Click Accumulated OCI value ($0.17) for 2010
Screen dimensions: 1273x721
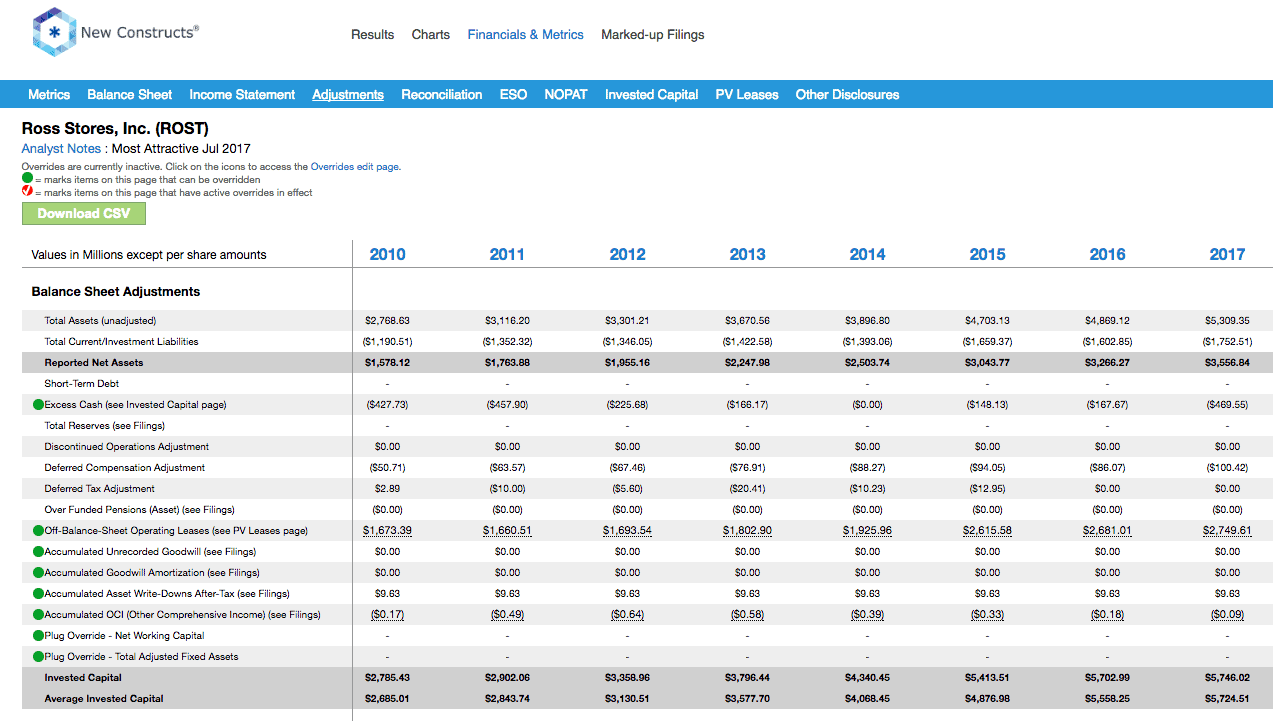(x=387, y=615)
